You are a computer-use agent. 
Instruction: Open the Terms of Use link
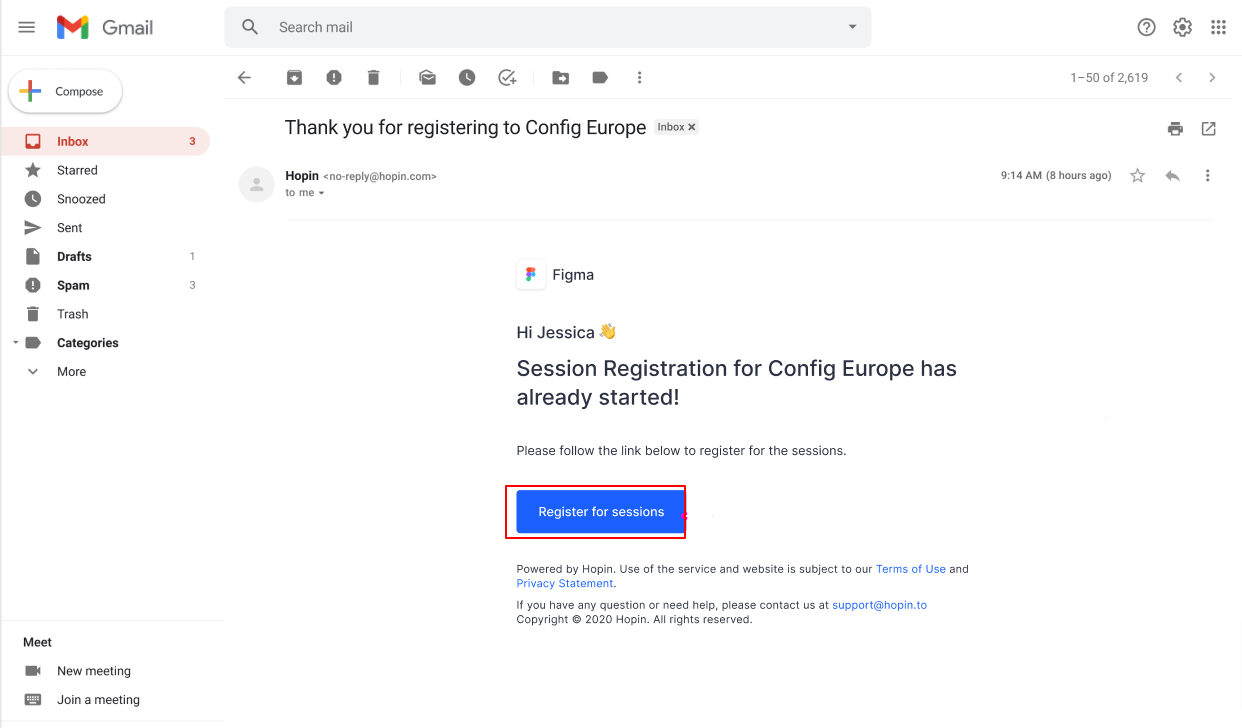(x=911, y=569)
